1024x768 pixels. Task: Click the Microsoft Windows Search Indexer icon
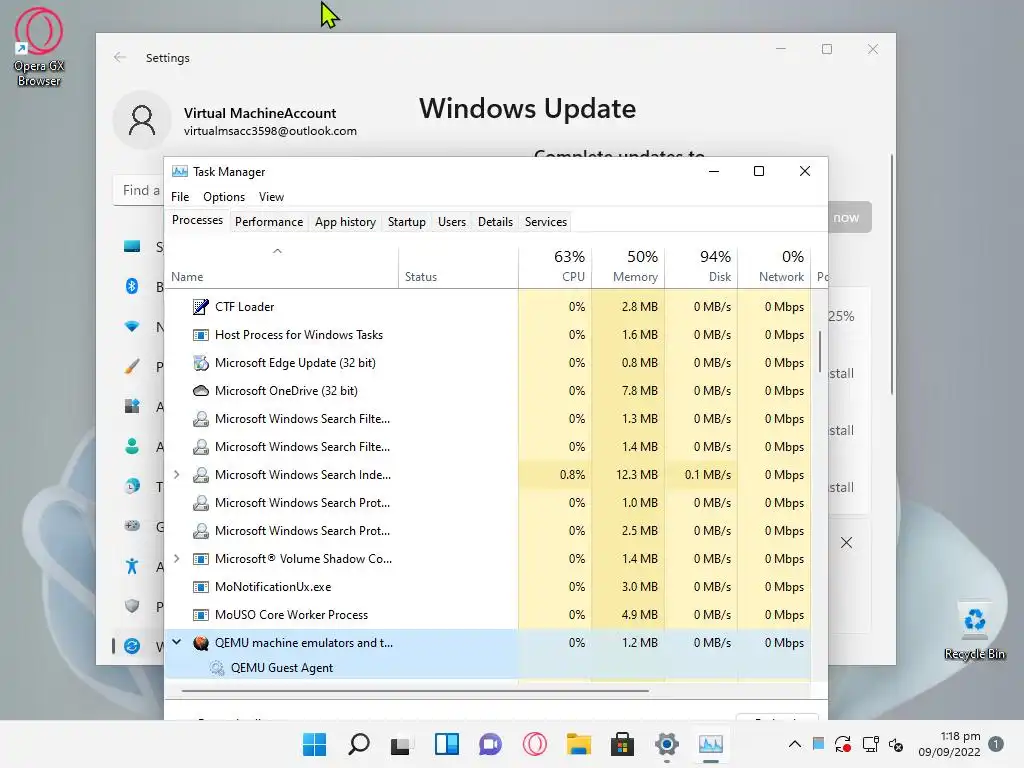[200, 475]
